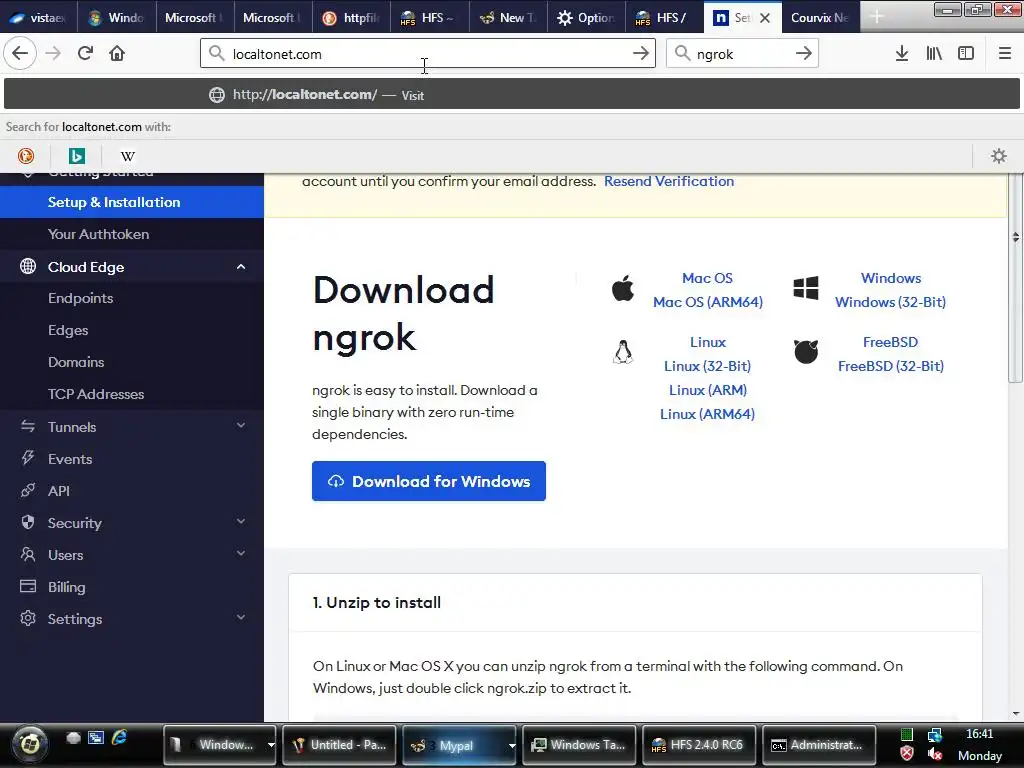Download the Linux (ARM64) build
The height and width of the screenshot is (768, 1024).
[x=707, y=414]
